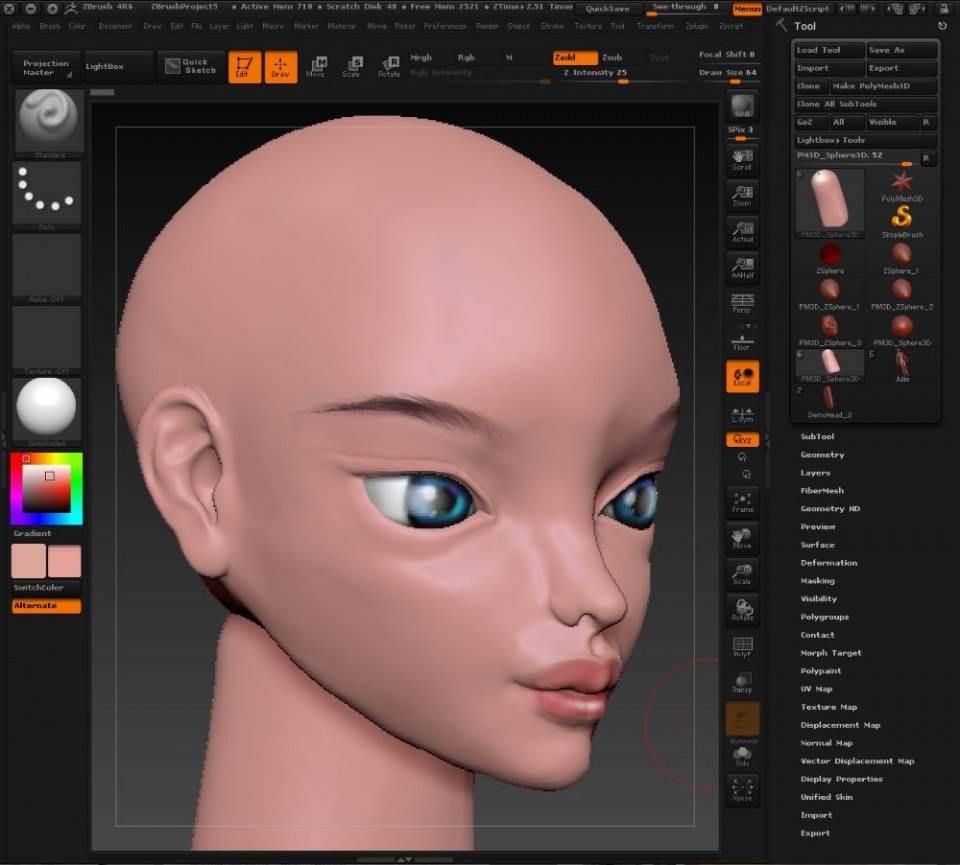Expand the FiberMesh section

pyautogui.click(x=822, y=490)
